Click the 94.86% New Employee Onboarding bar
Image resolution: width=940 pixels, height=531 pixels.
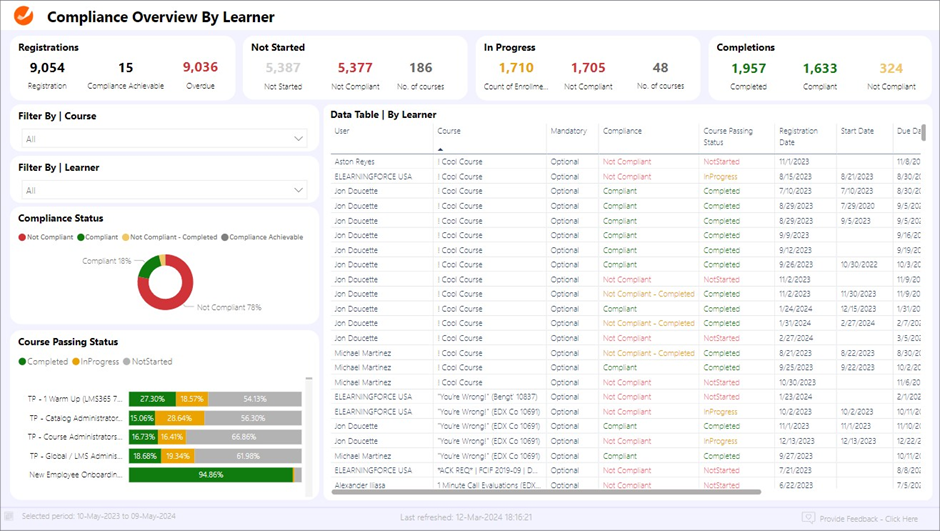pos(209,475)
